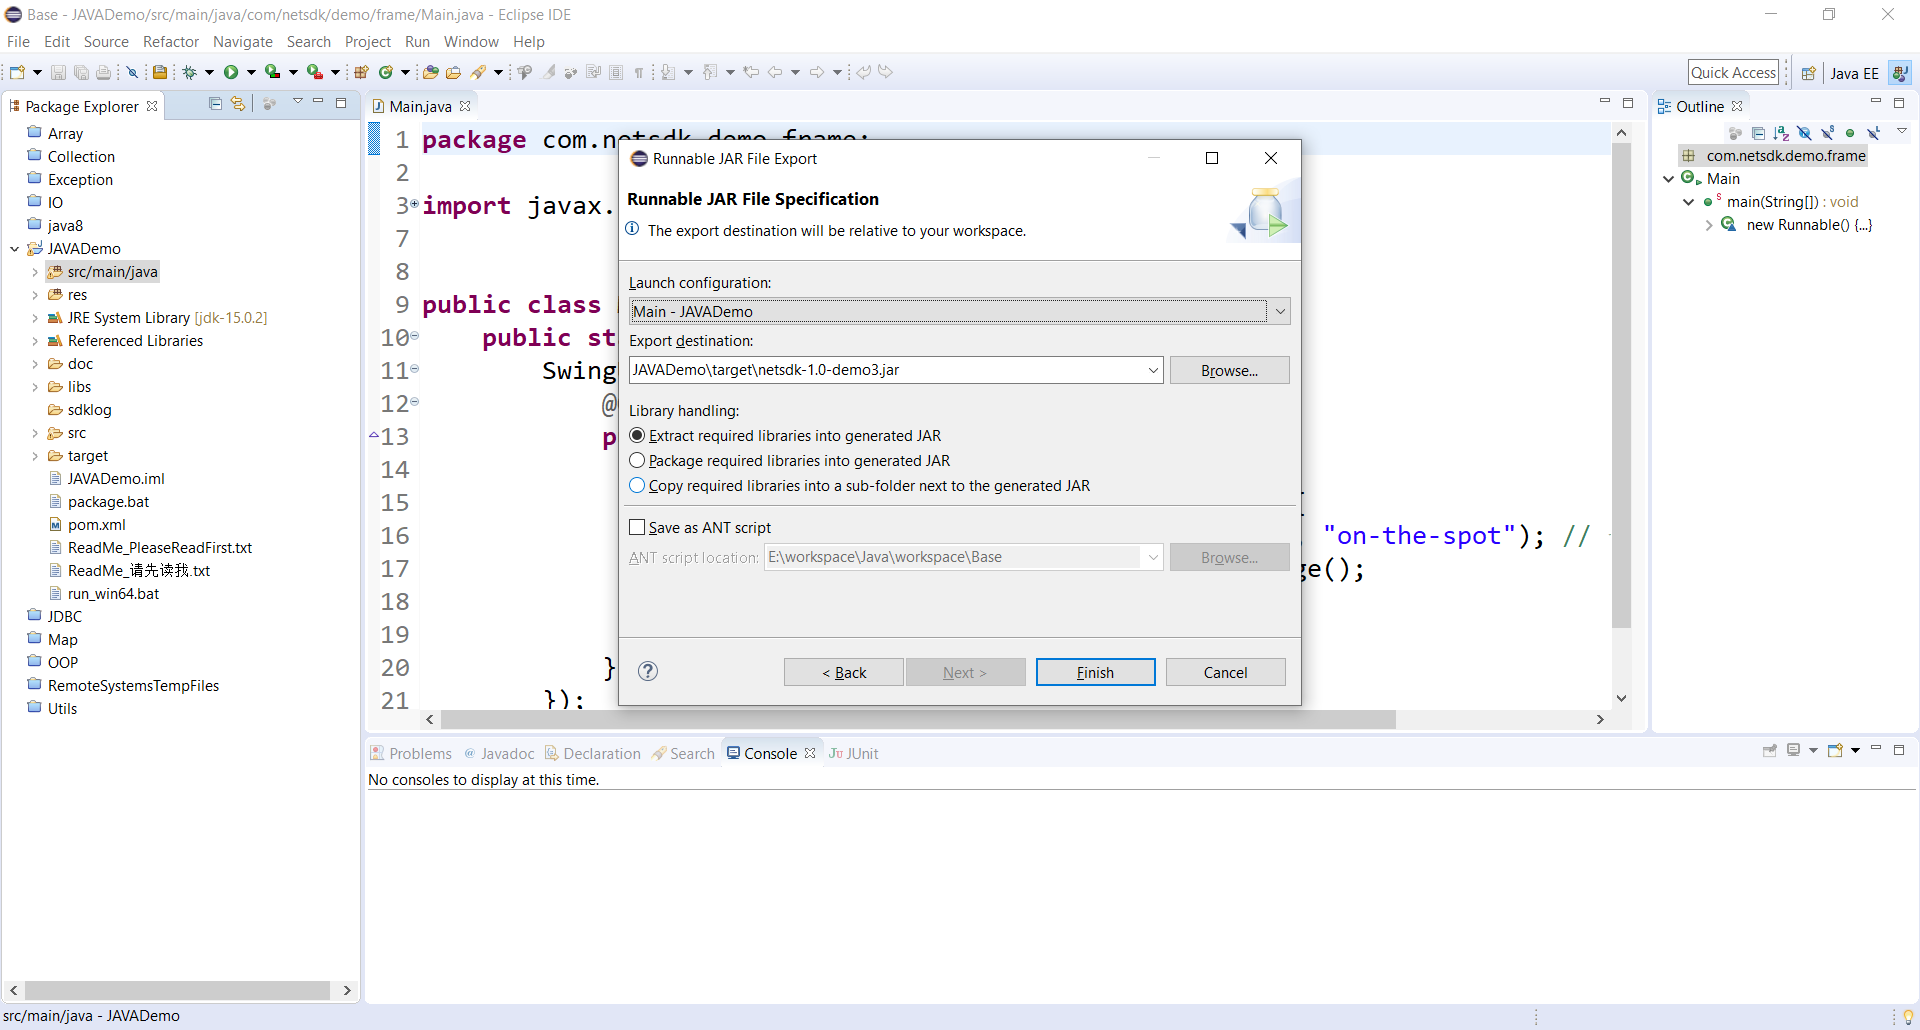Click the New Java Class toolbar icon
The image size is (1920, 1030).
[x=386, y=72]
